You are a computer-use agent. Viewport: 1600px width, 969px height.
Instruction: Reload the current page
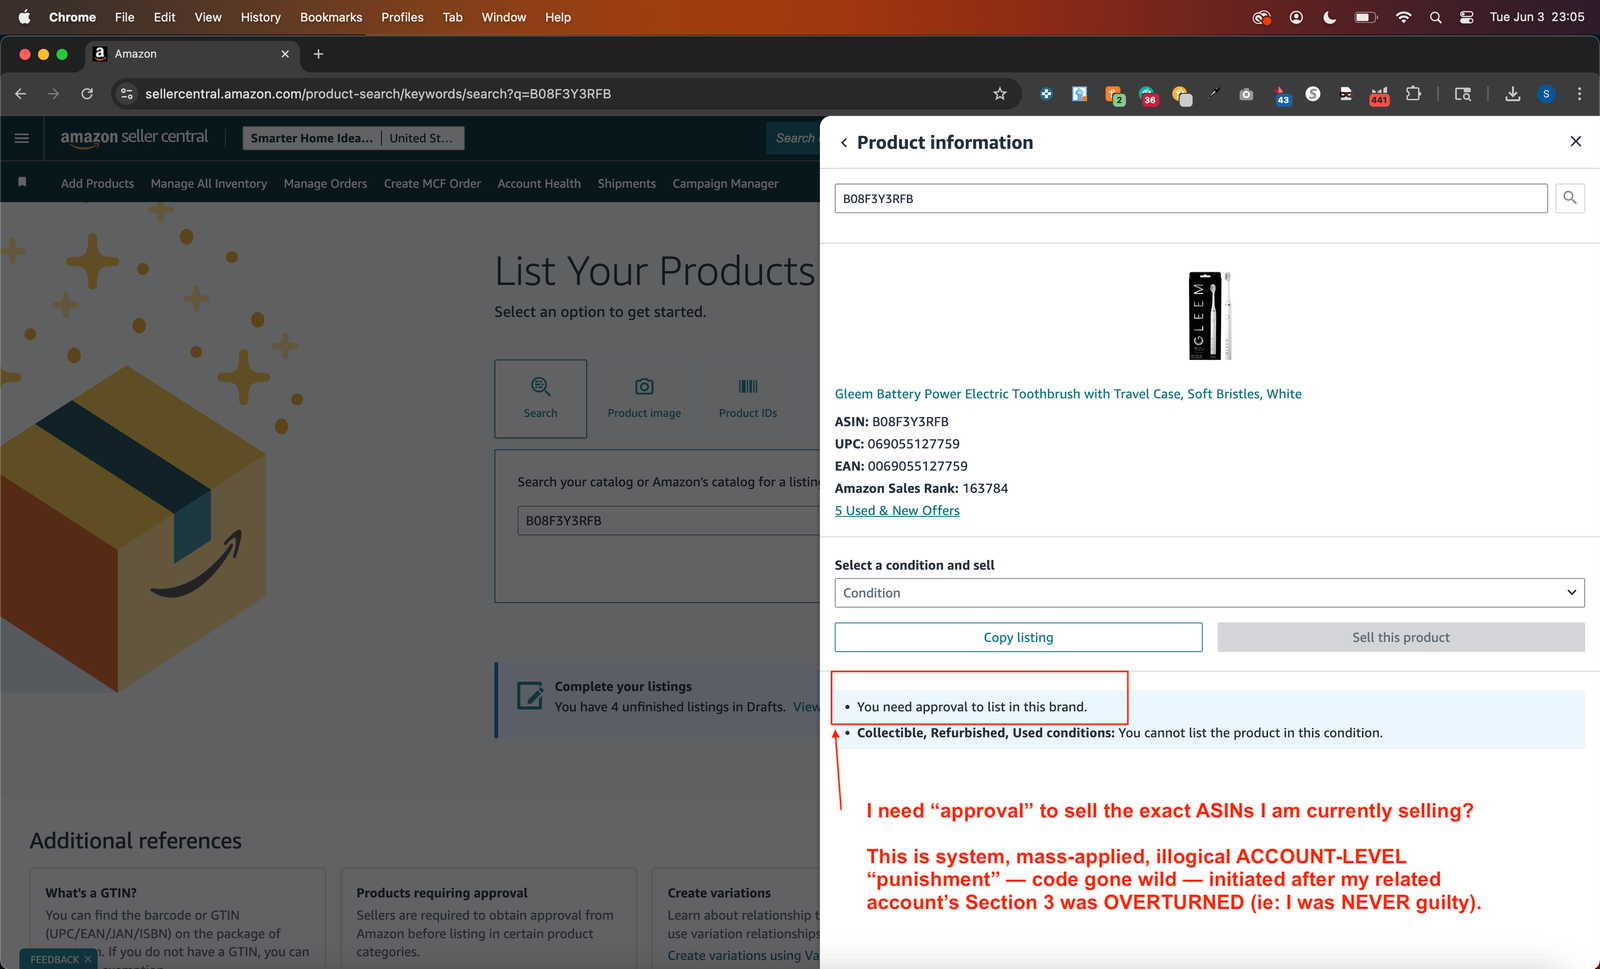coord(87,94)
